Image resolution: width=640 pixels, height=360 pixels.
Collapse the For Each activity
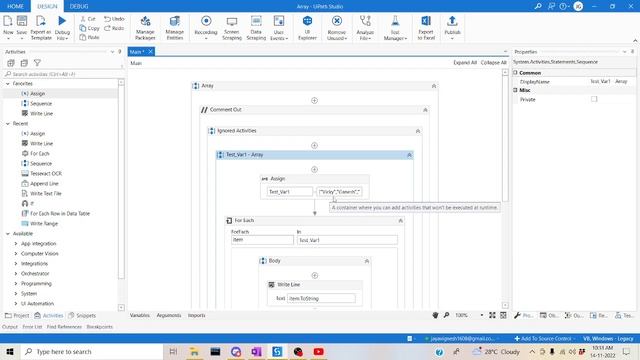point(400,220)
